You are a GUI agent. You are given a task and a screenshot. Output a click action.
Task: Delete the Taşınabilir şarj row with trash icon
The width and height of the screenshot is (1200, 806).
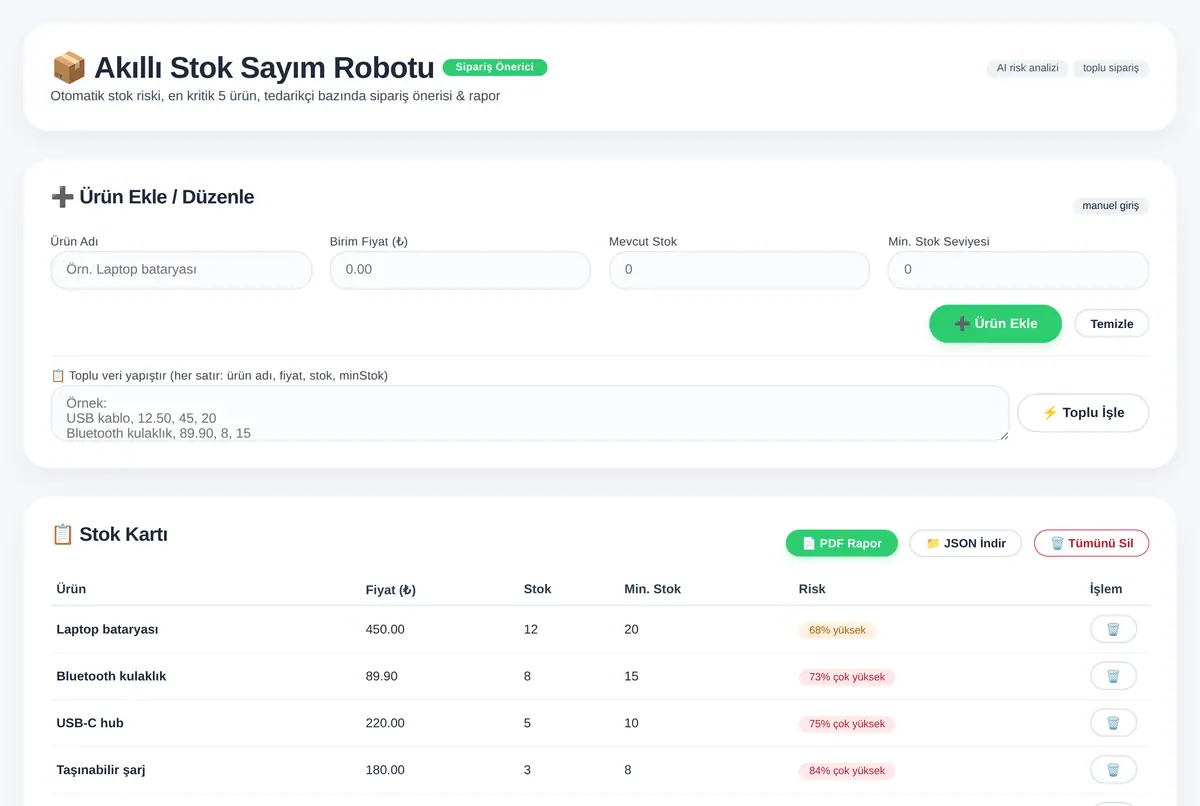[1113, 770]
